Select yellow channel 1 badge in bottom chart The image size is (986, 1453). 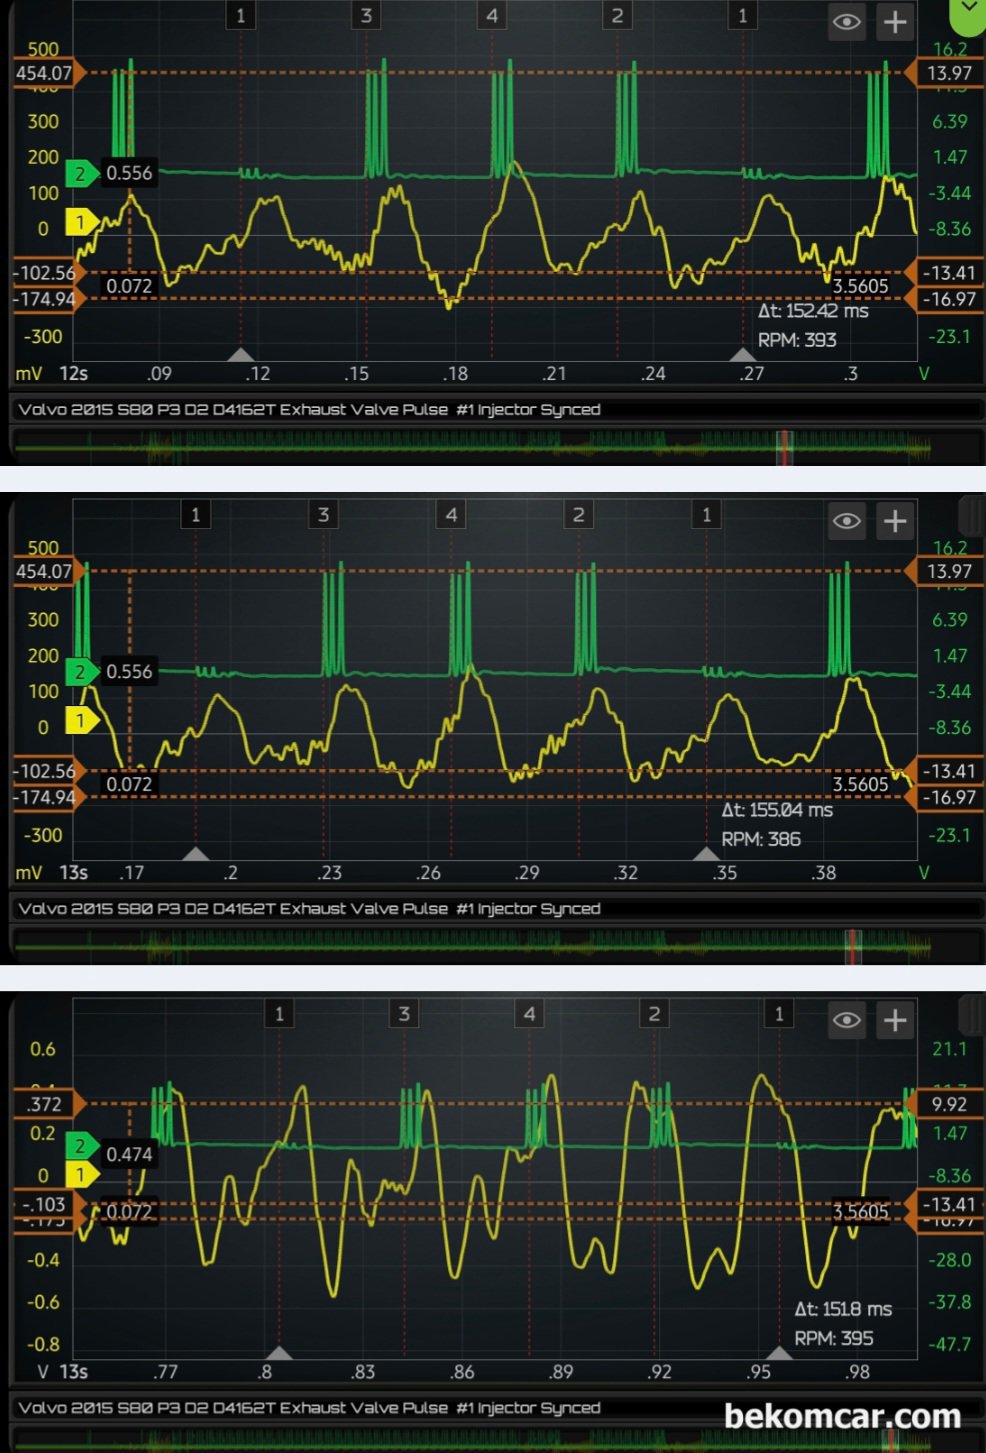pos(80,1175)
